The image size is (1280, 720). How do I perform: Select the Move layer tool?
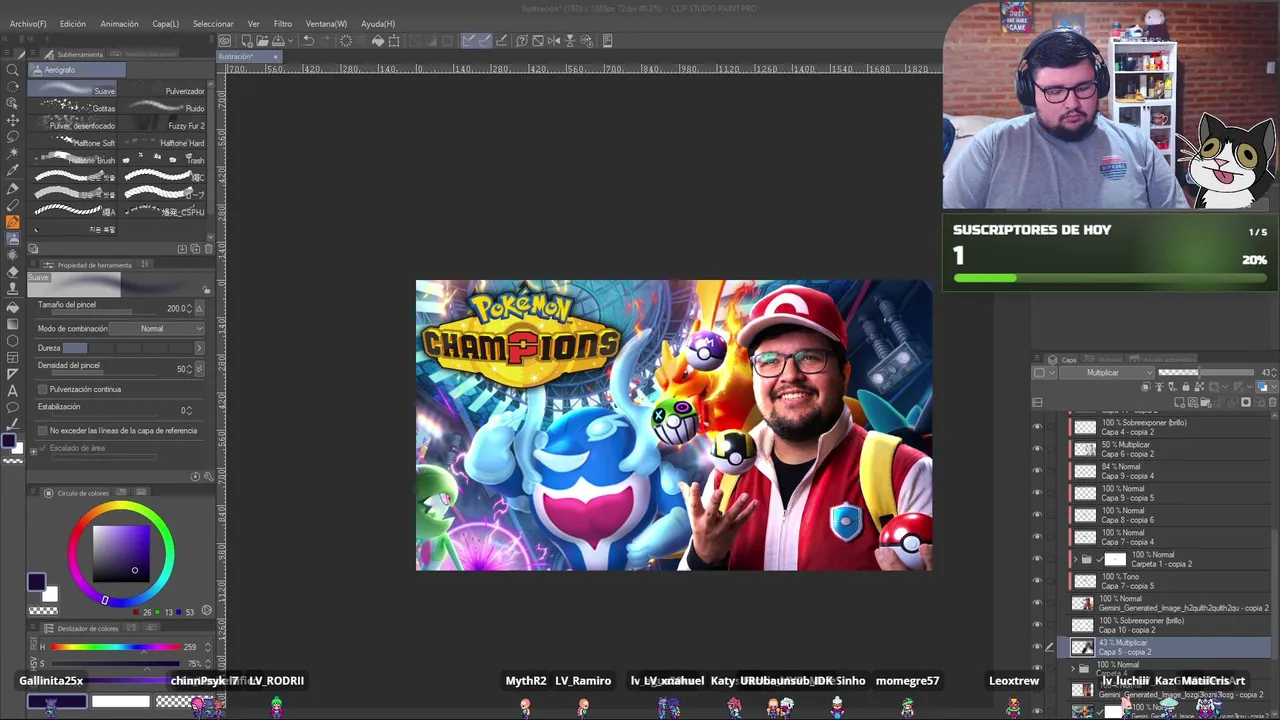tap(13, 120)
